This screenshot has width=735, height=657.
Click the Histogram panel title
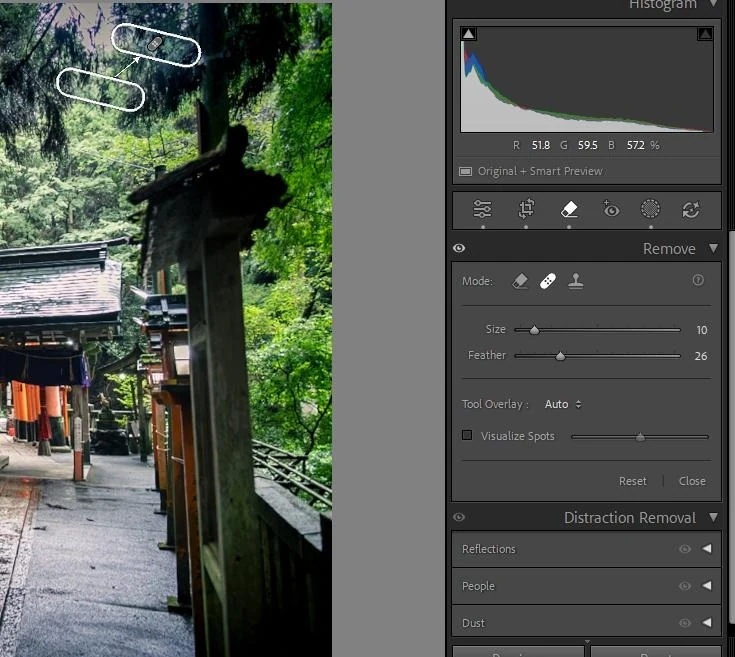(662, 4)
